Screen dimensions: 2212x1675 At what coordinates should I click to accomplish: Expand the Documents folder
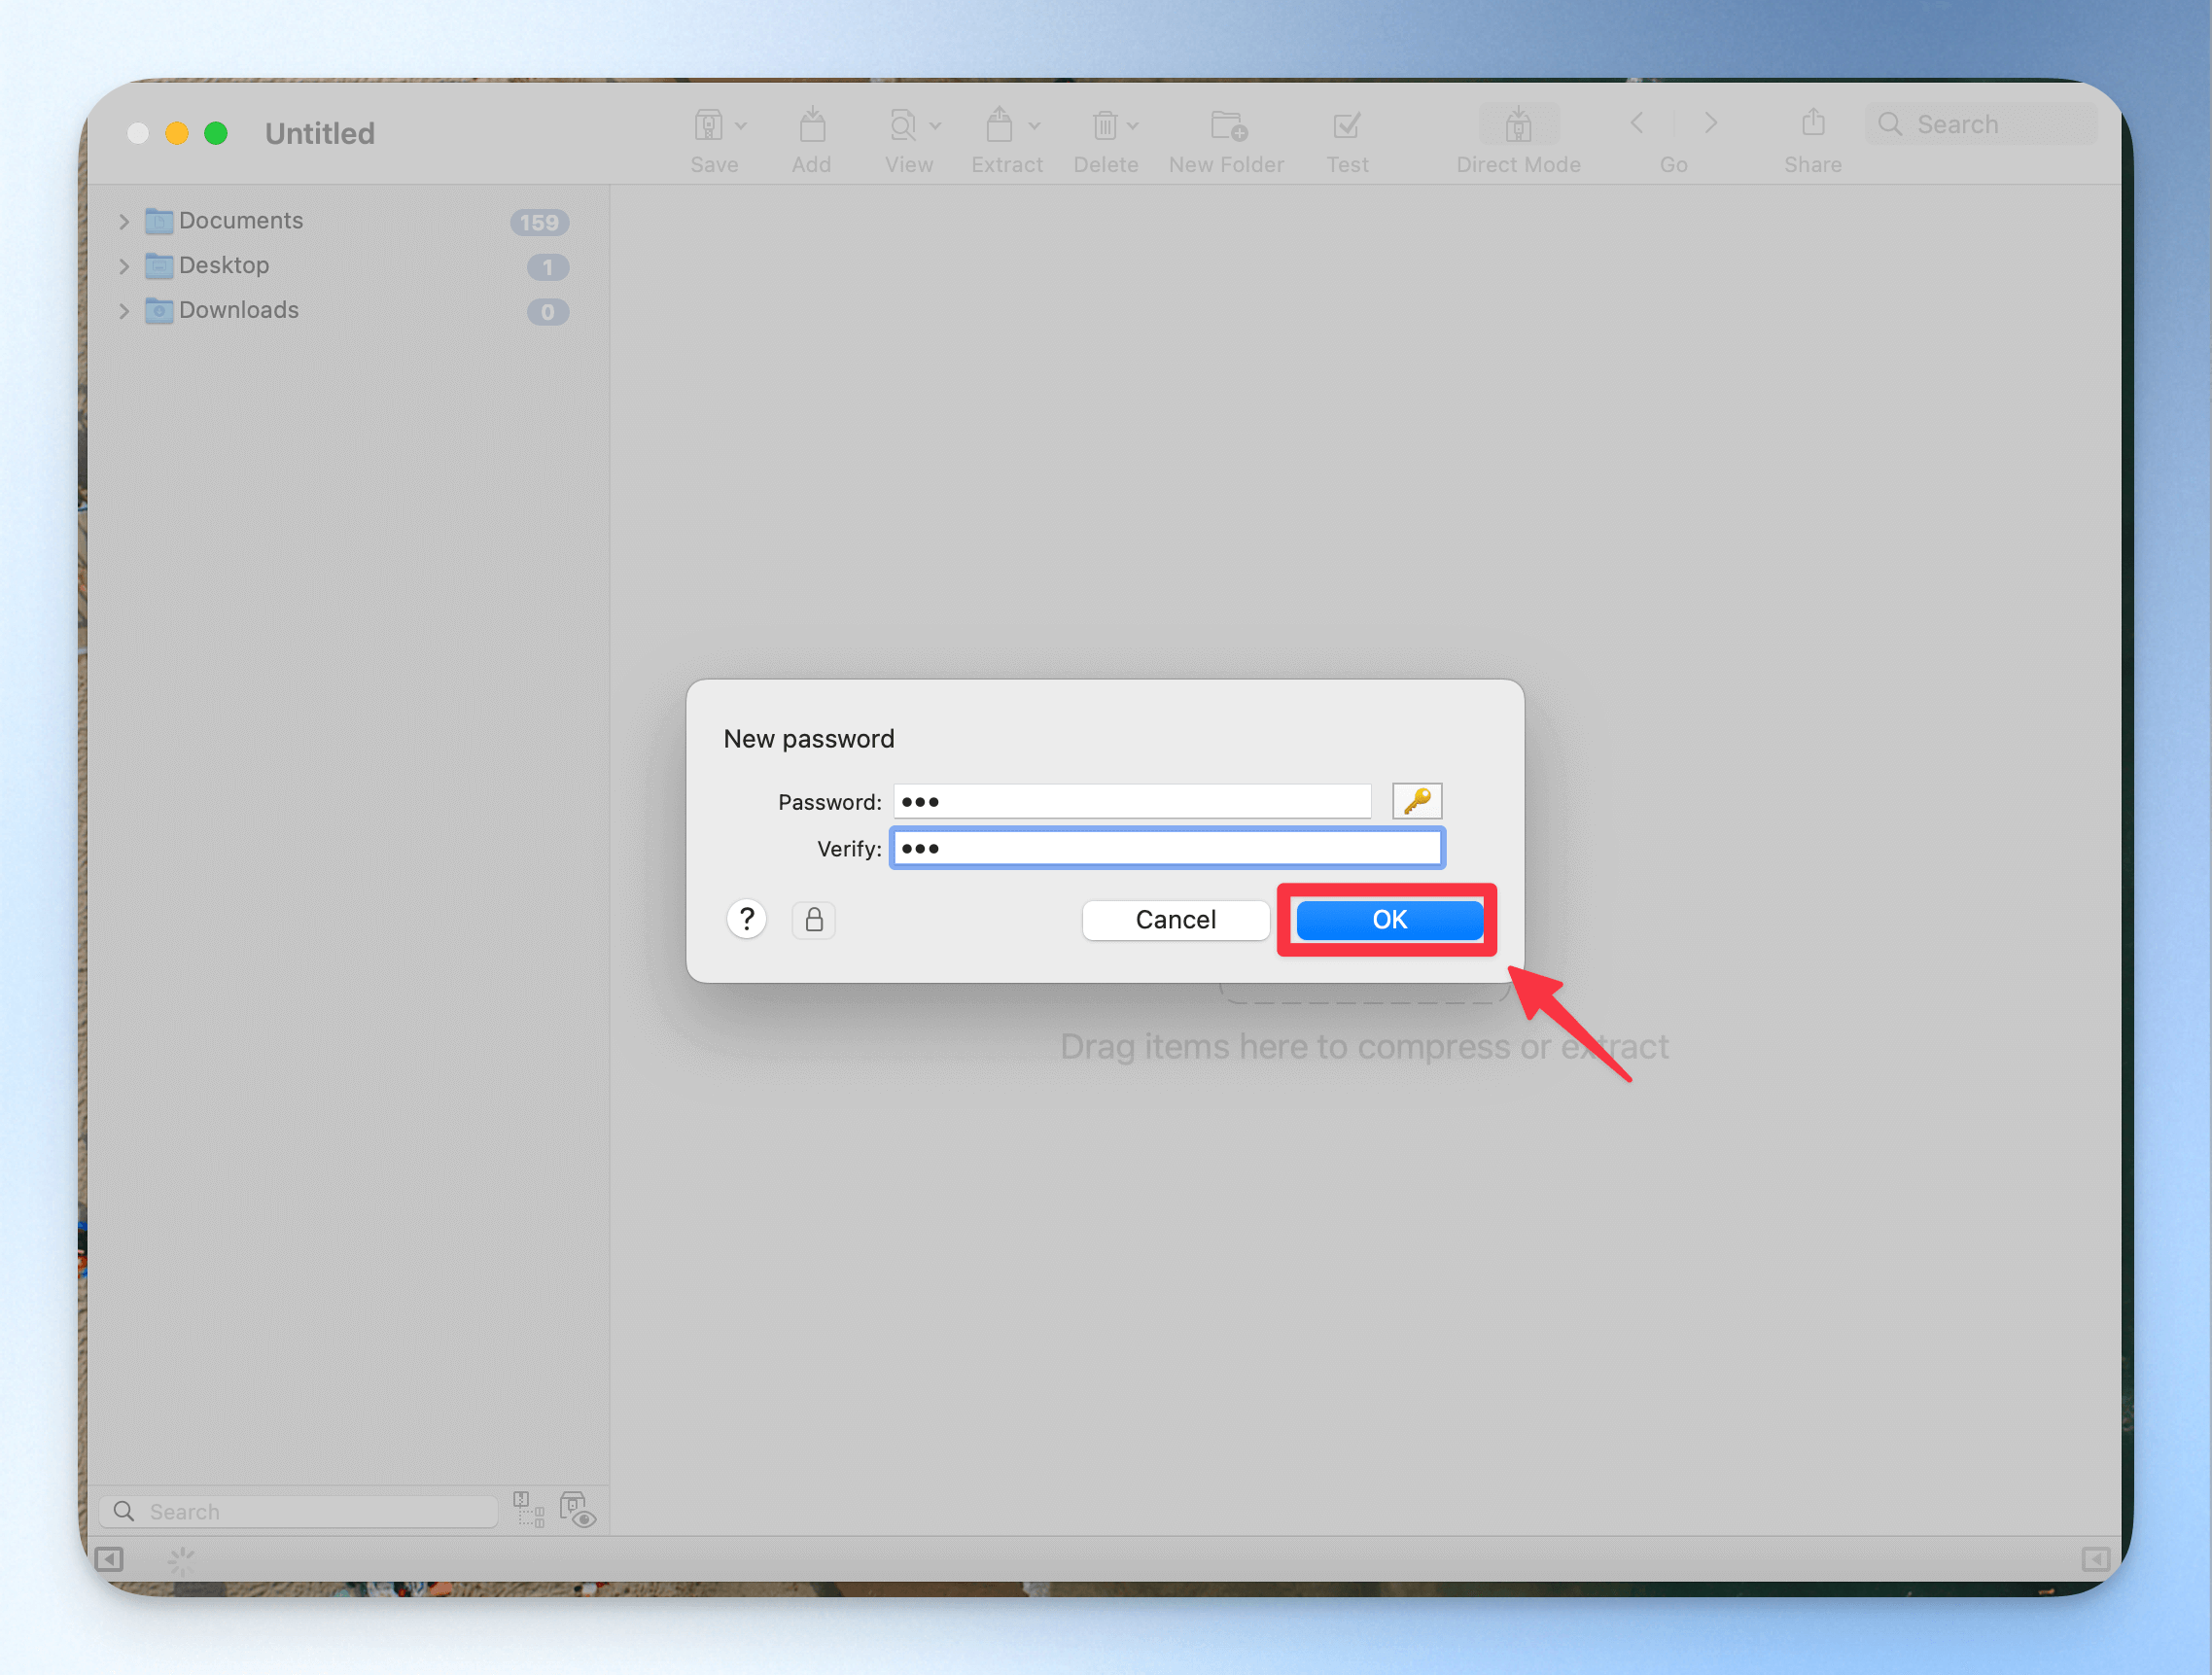[x=124, y=221]
